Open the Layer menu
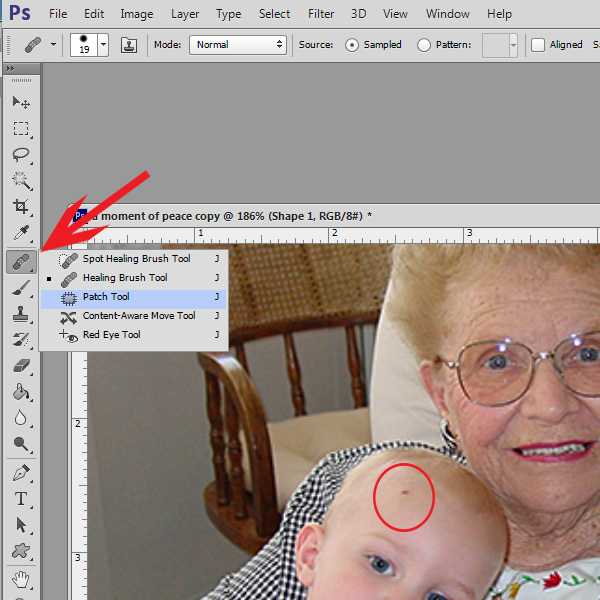The width and height of the screenshot is (600, 600). 185,14
